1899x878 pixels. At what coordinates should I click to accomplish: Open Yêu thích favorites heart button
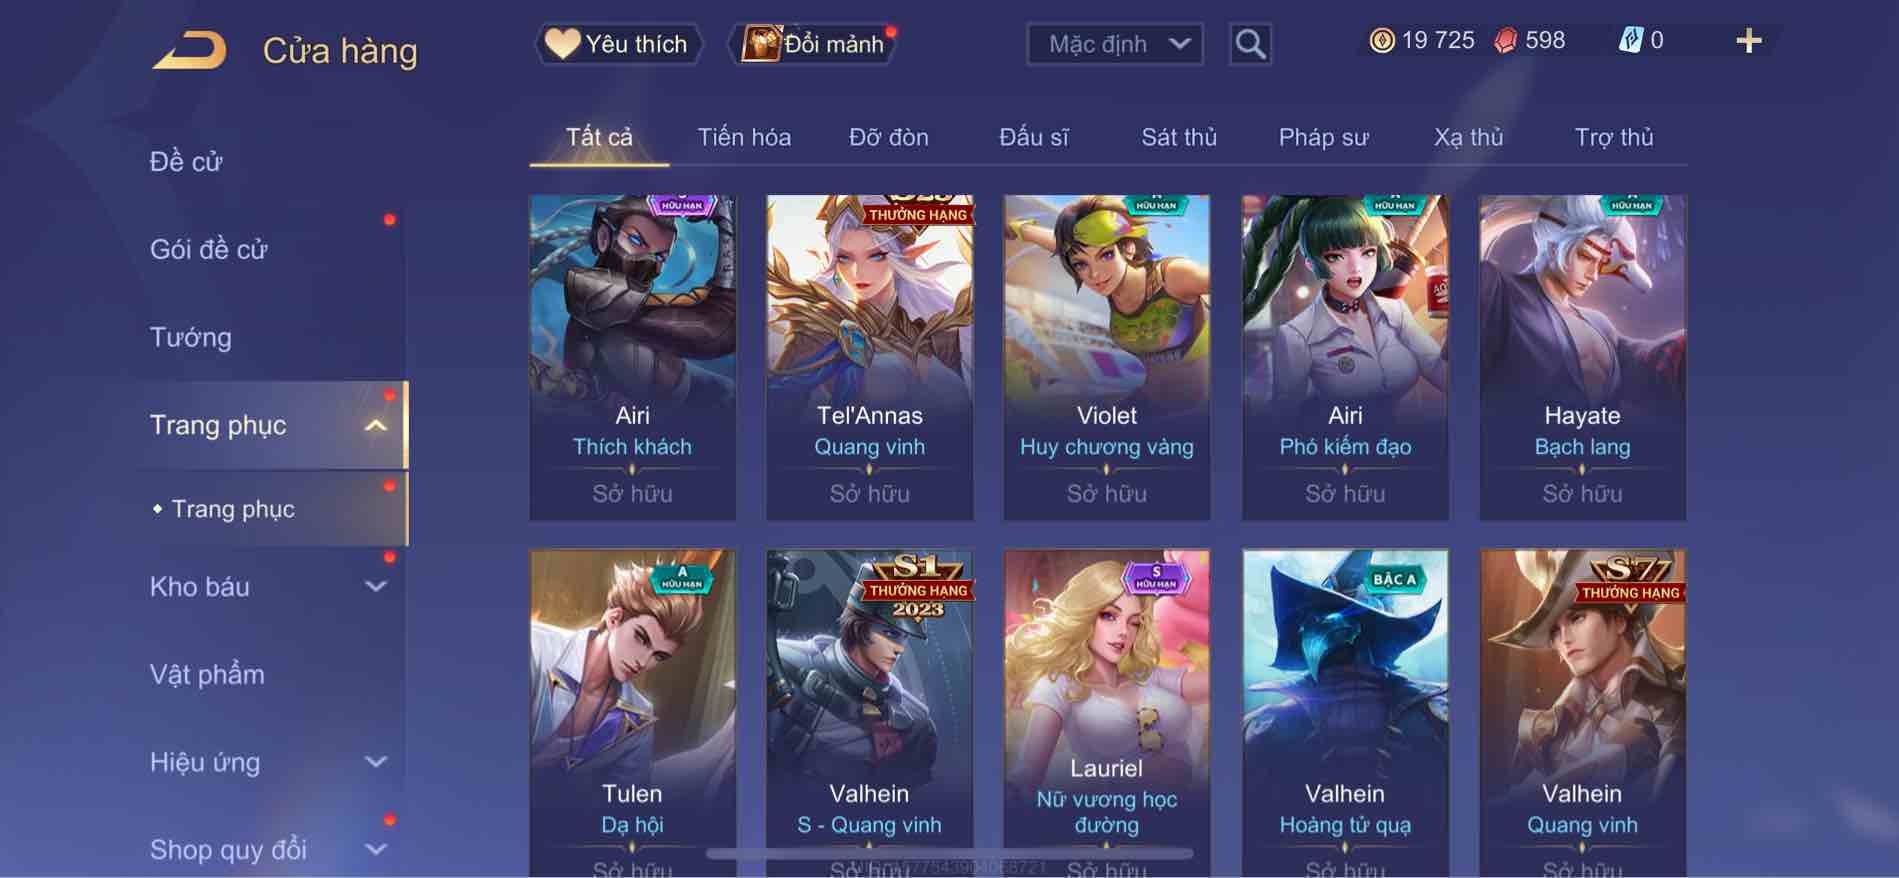pyautogui.click(x=619, y=44)
